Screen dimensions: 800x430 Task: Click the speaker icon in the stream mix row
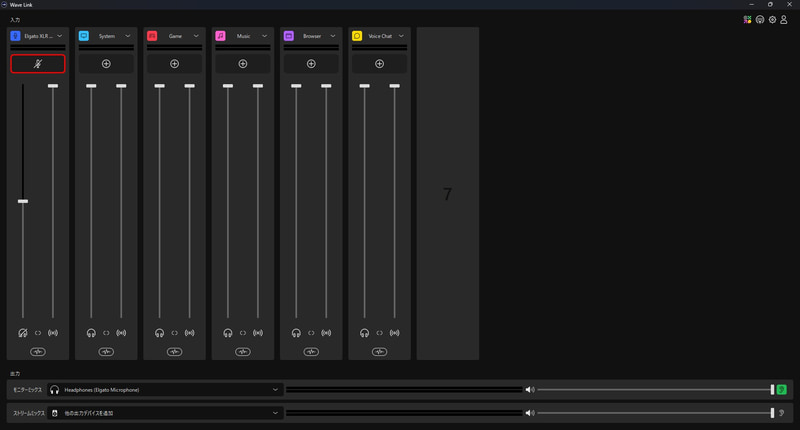tap(530, 413)
